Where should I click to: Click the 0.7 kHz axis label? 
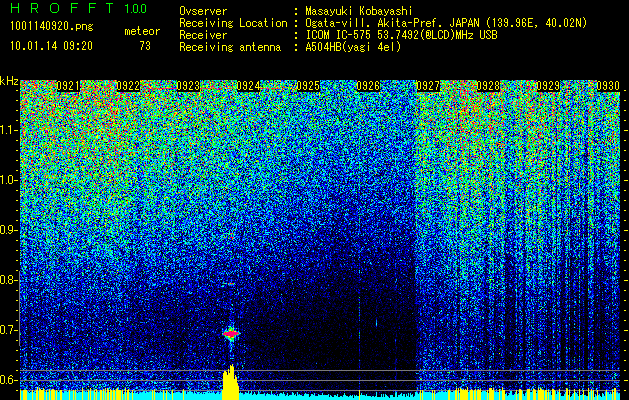point(9,330)
